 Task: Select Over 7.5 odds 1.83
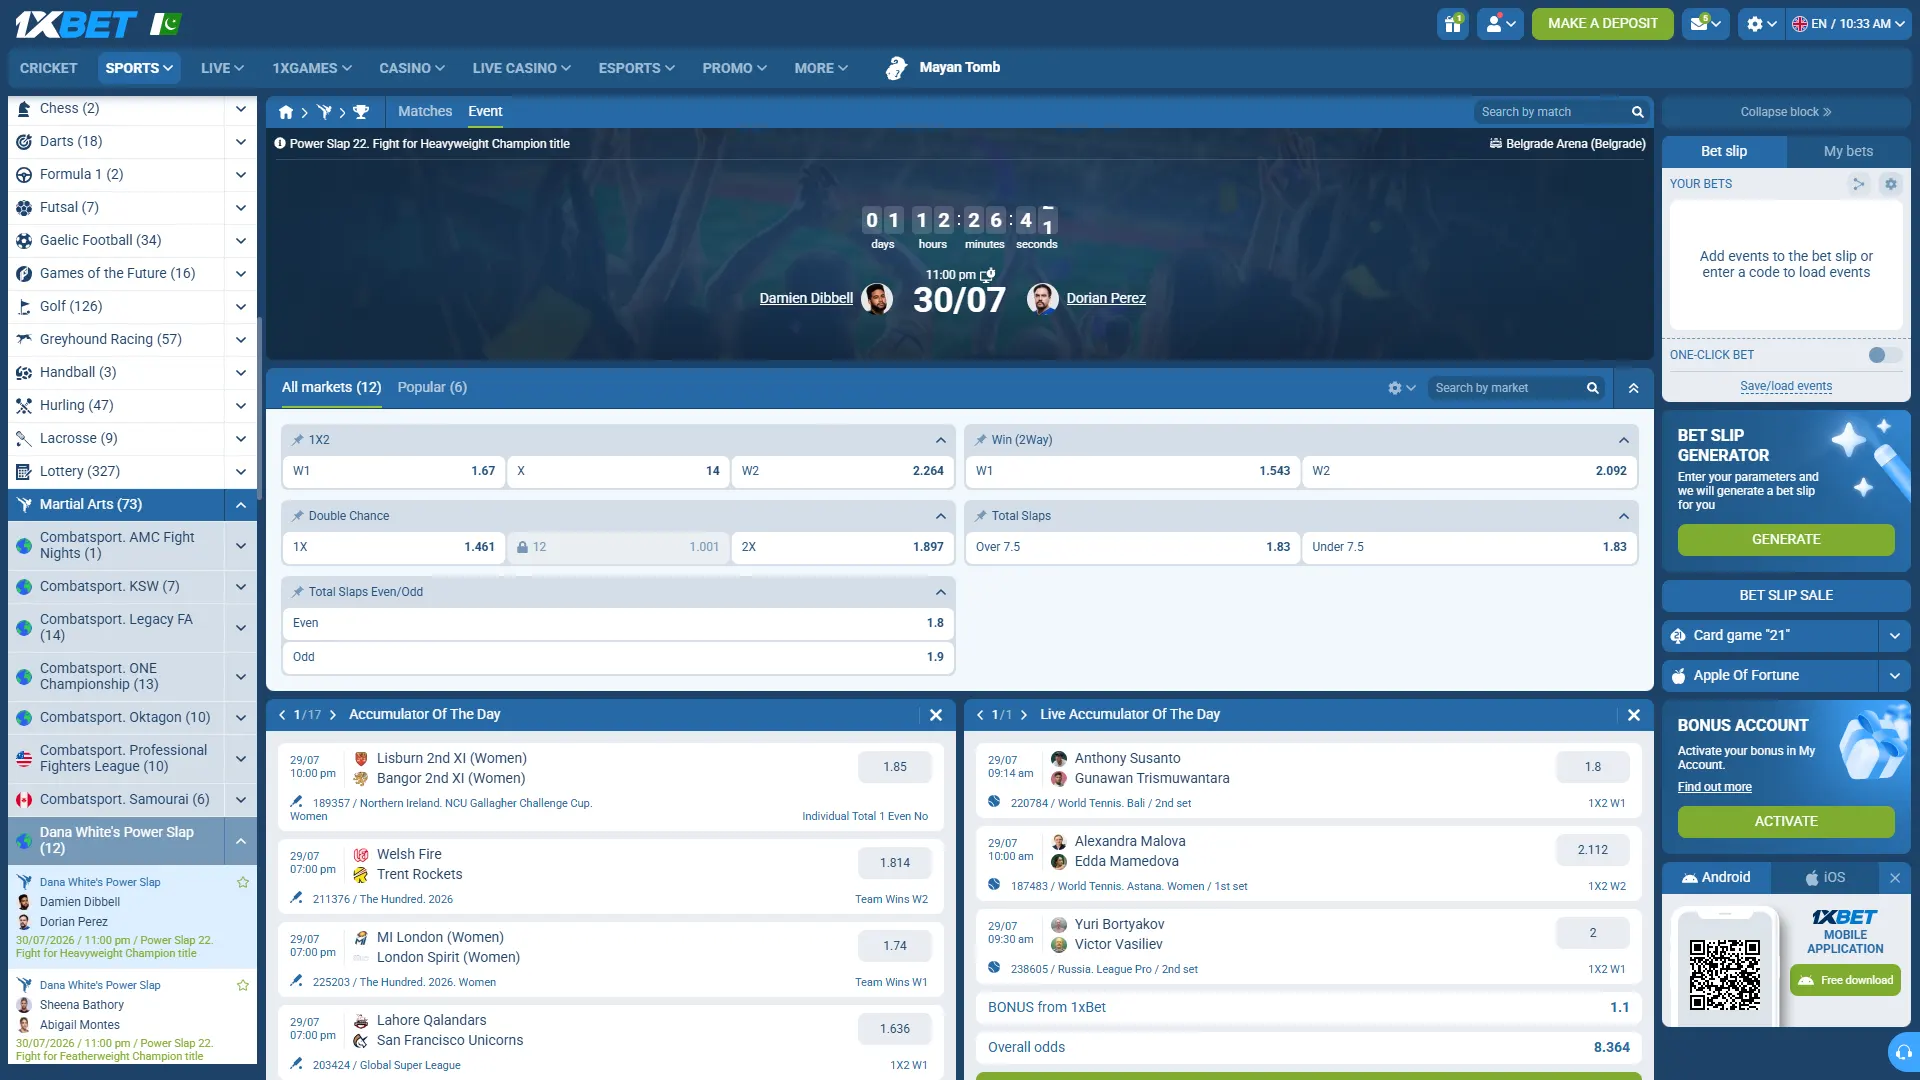(x=1132, y=547)
